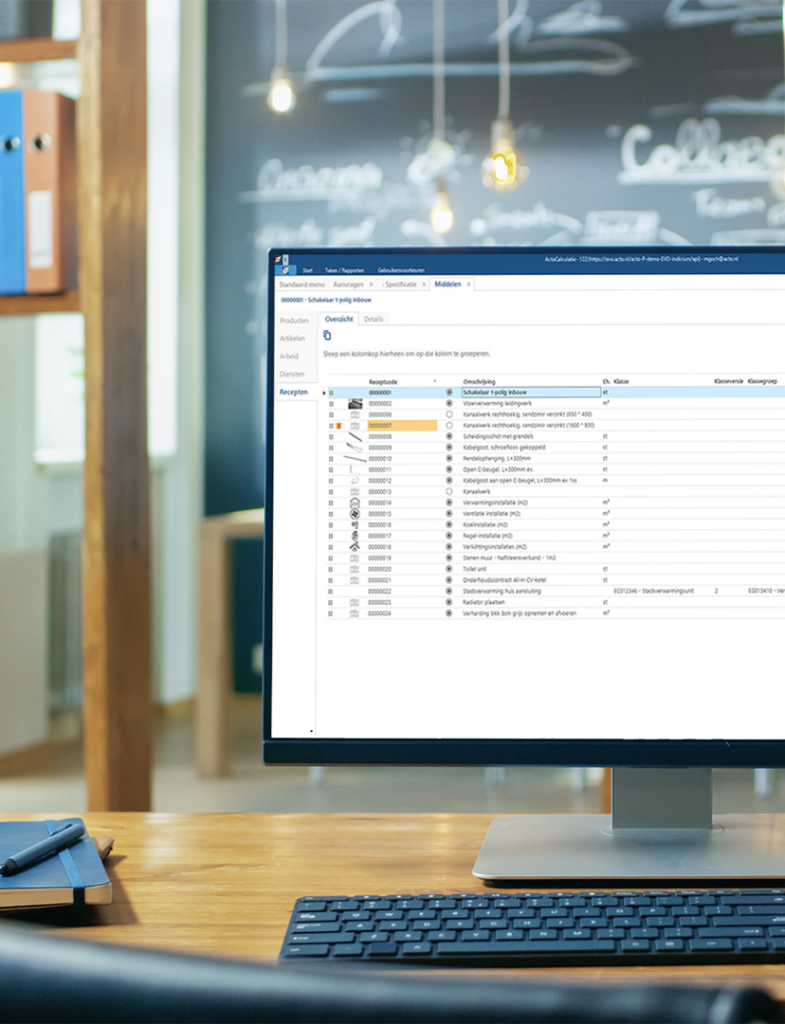785x1024 pixels.
Task: Toggle the radio button on recipe 00000006
Action: (449, 414)
